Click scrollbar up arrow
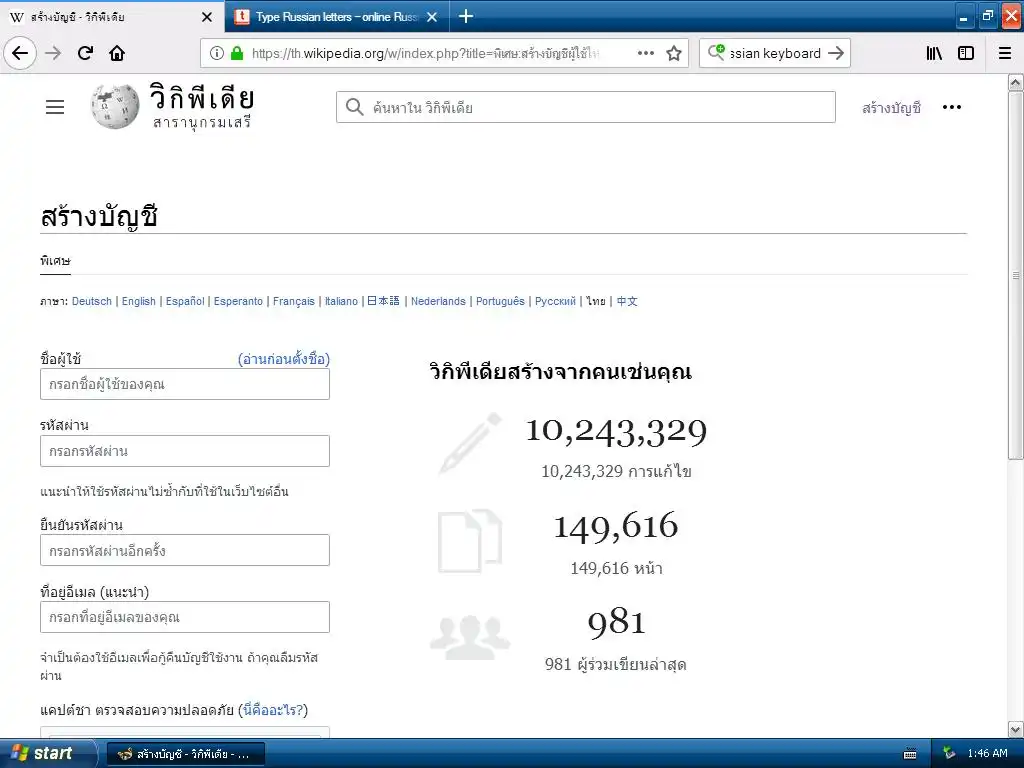 click(x=1016, y=82)
